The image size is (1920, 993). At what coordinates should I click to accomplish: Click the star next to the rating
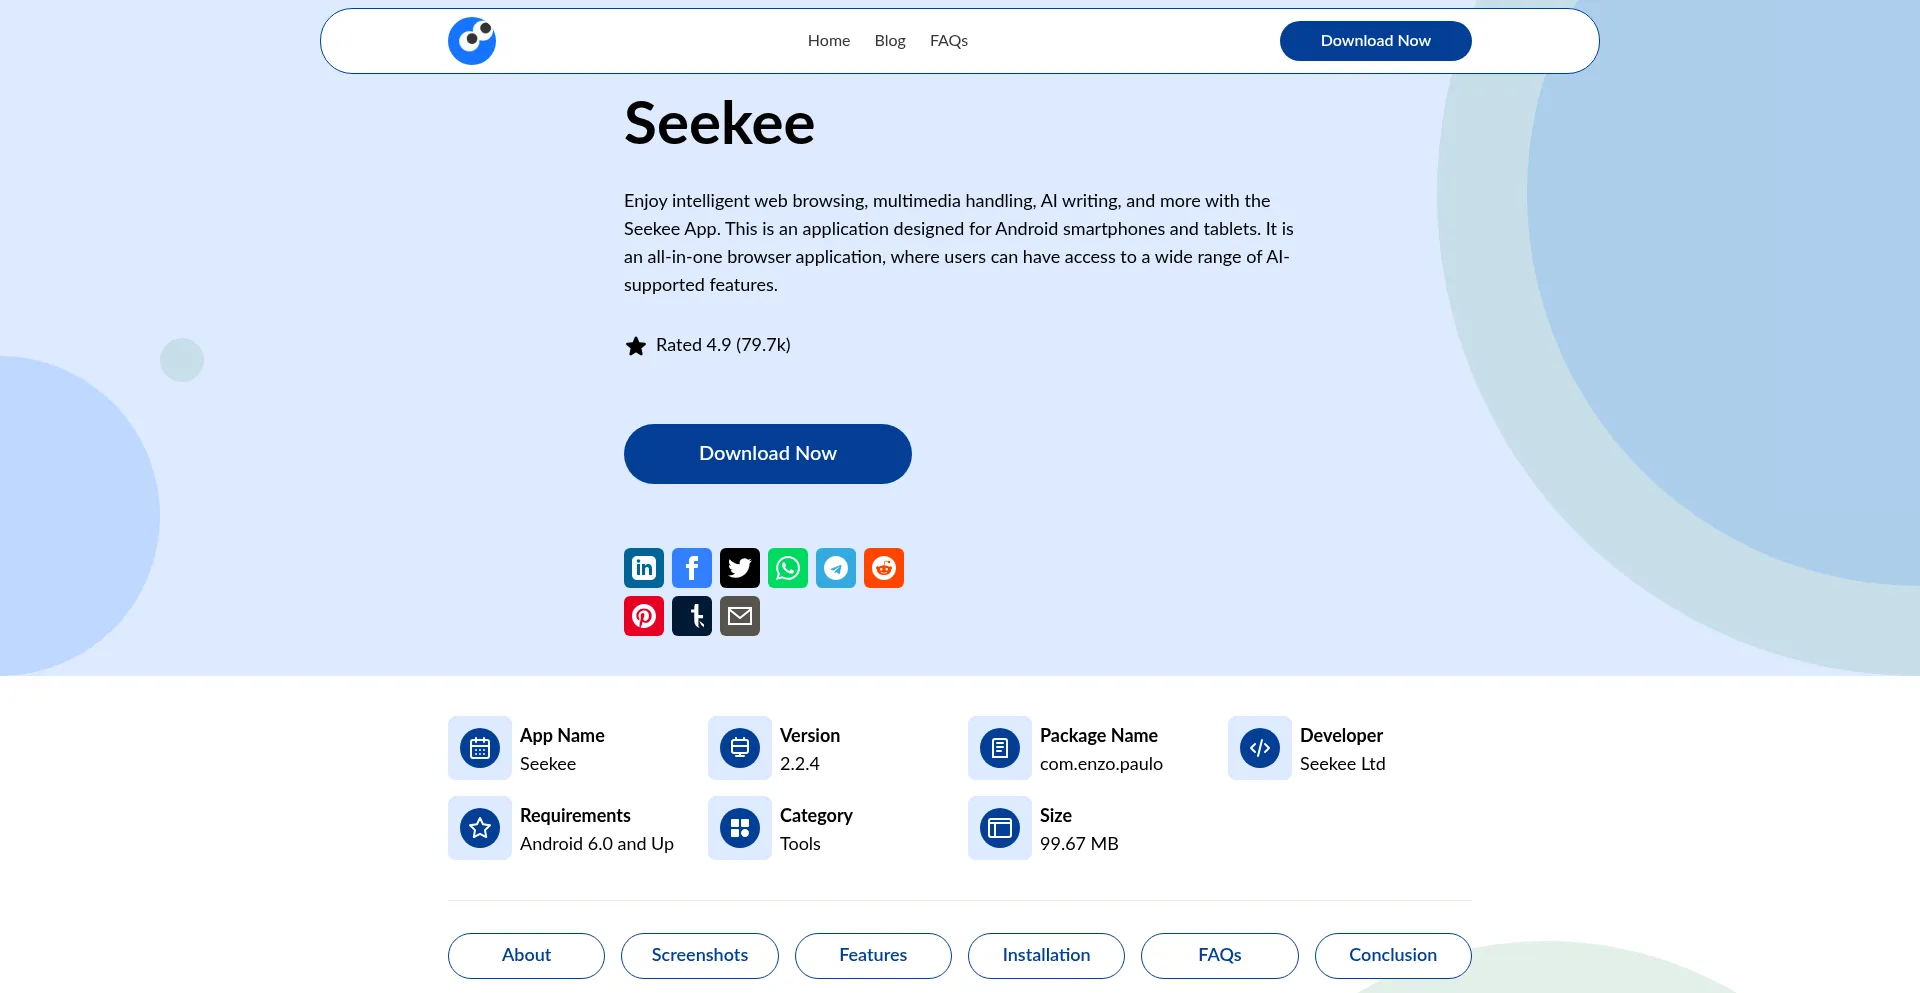pyautogui.click(x=636, y=345)
